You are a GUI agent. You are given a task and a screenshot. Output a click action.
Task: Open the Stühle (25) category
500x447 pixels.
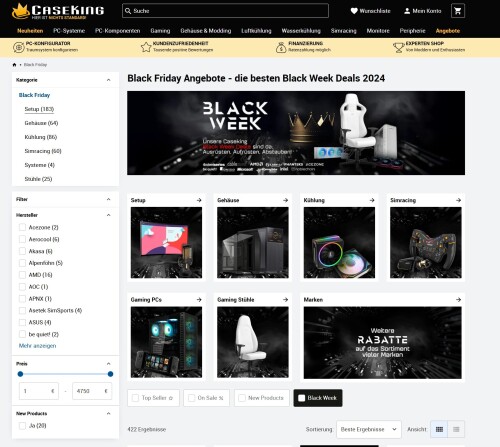pyautogui.click(x=38, y=179)
